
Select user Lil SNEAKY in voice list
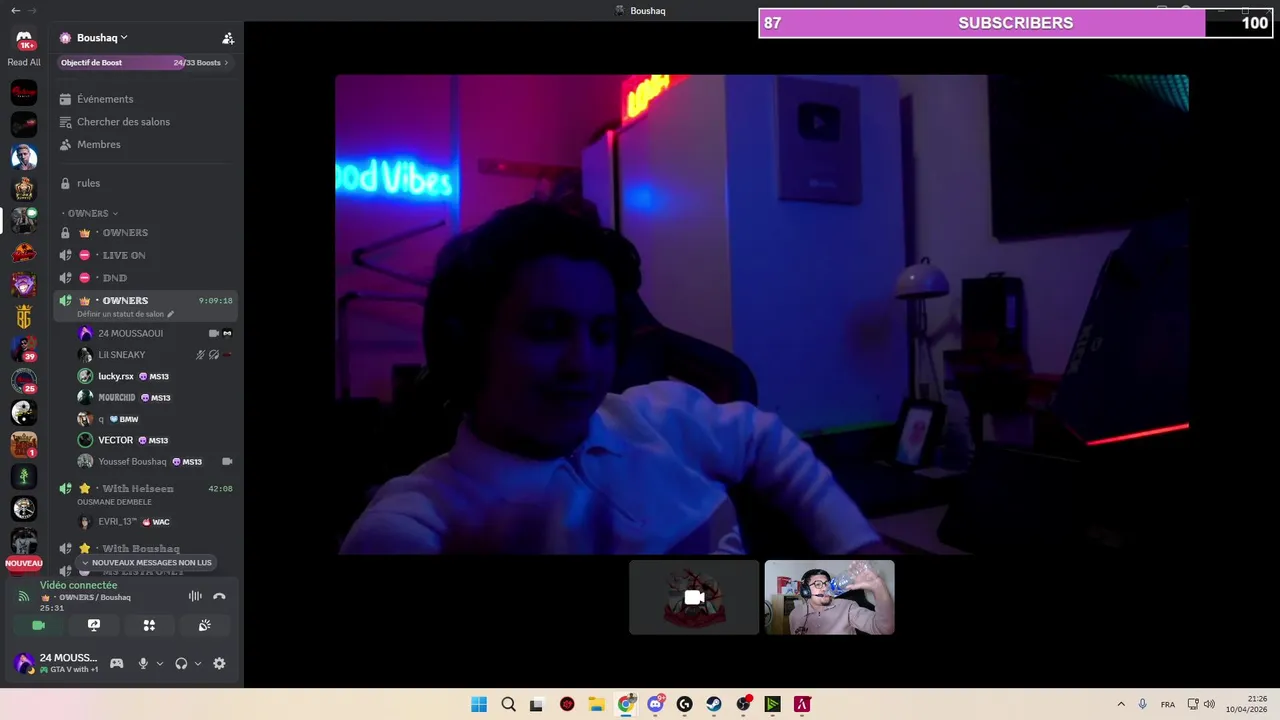[x=155, y=355]
